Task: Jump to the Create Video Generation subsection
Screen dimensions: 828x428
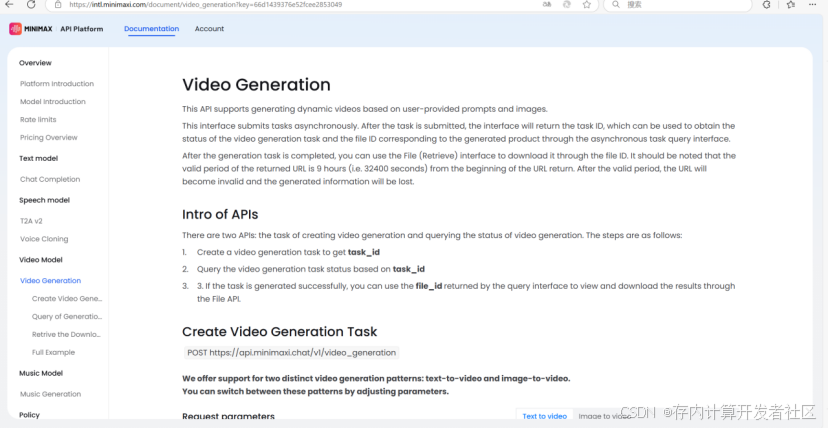Action: pyautogui.click(x=67, y=298)
